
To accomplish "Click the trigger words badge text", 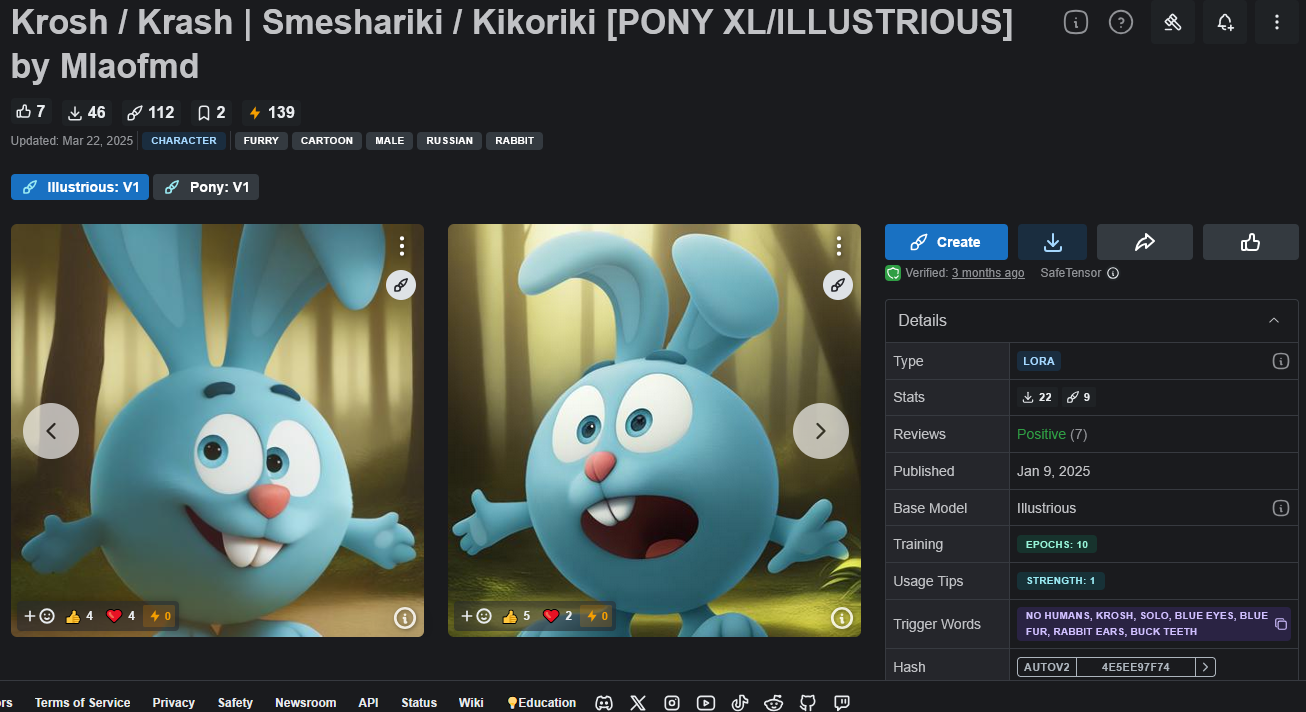I will point(1146,624).
